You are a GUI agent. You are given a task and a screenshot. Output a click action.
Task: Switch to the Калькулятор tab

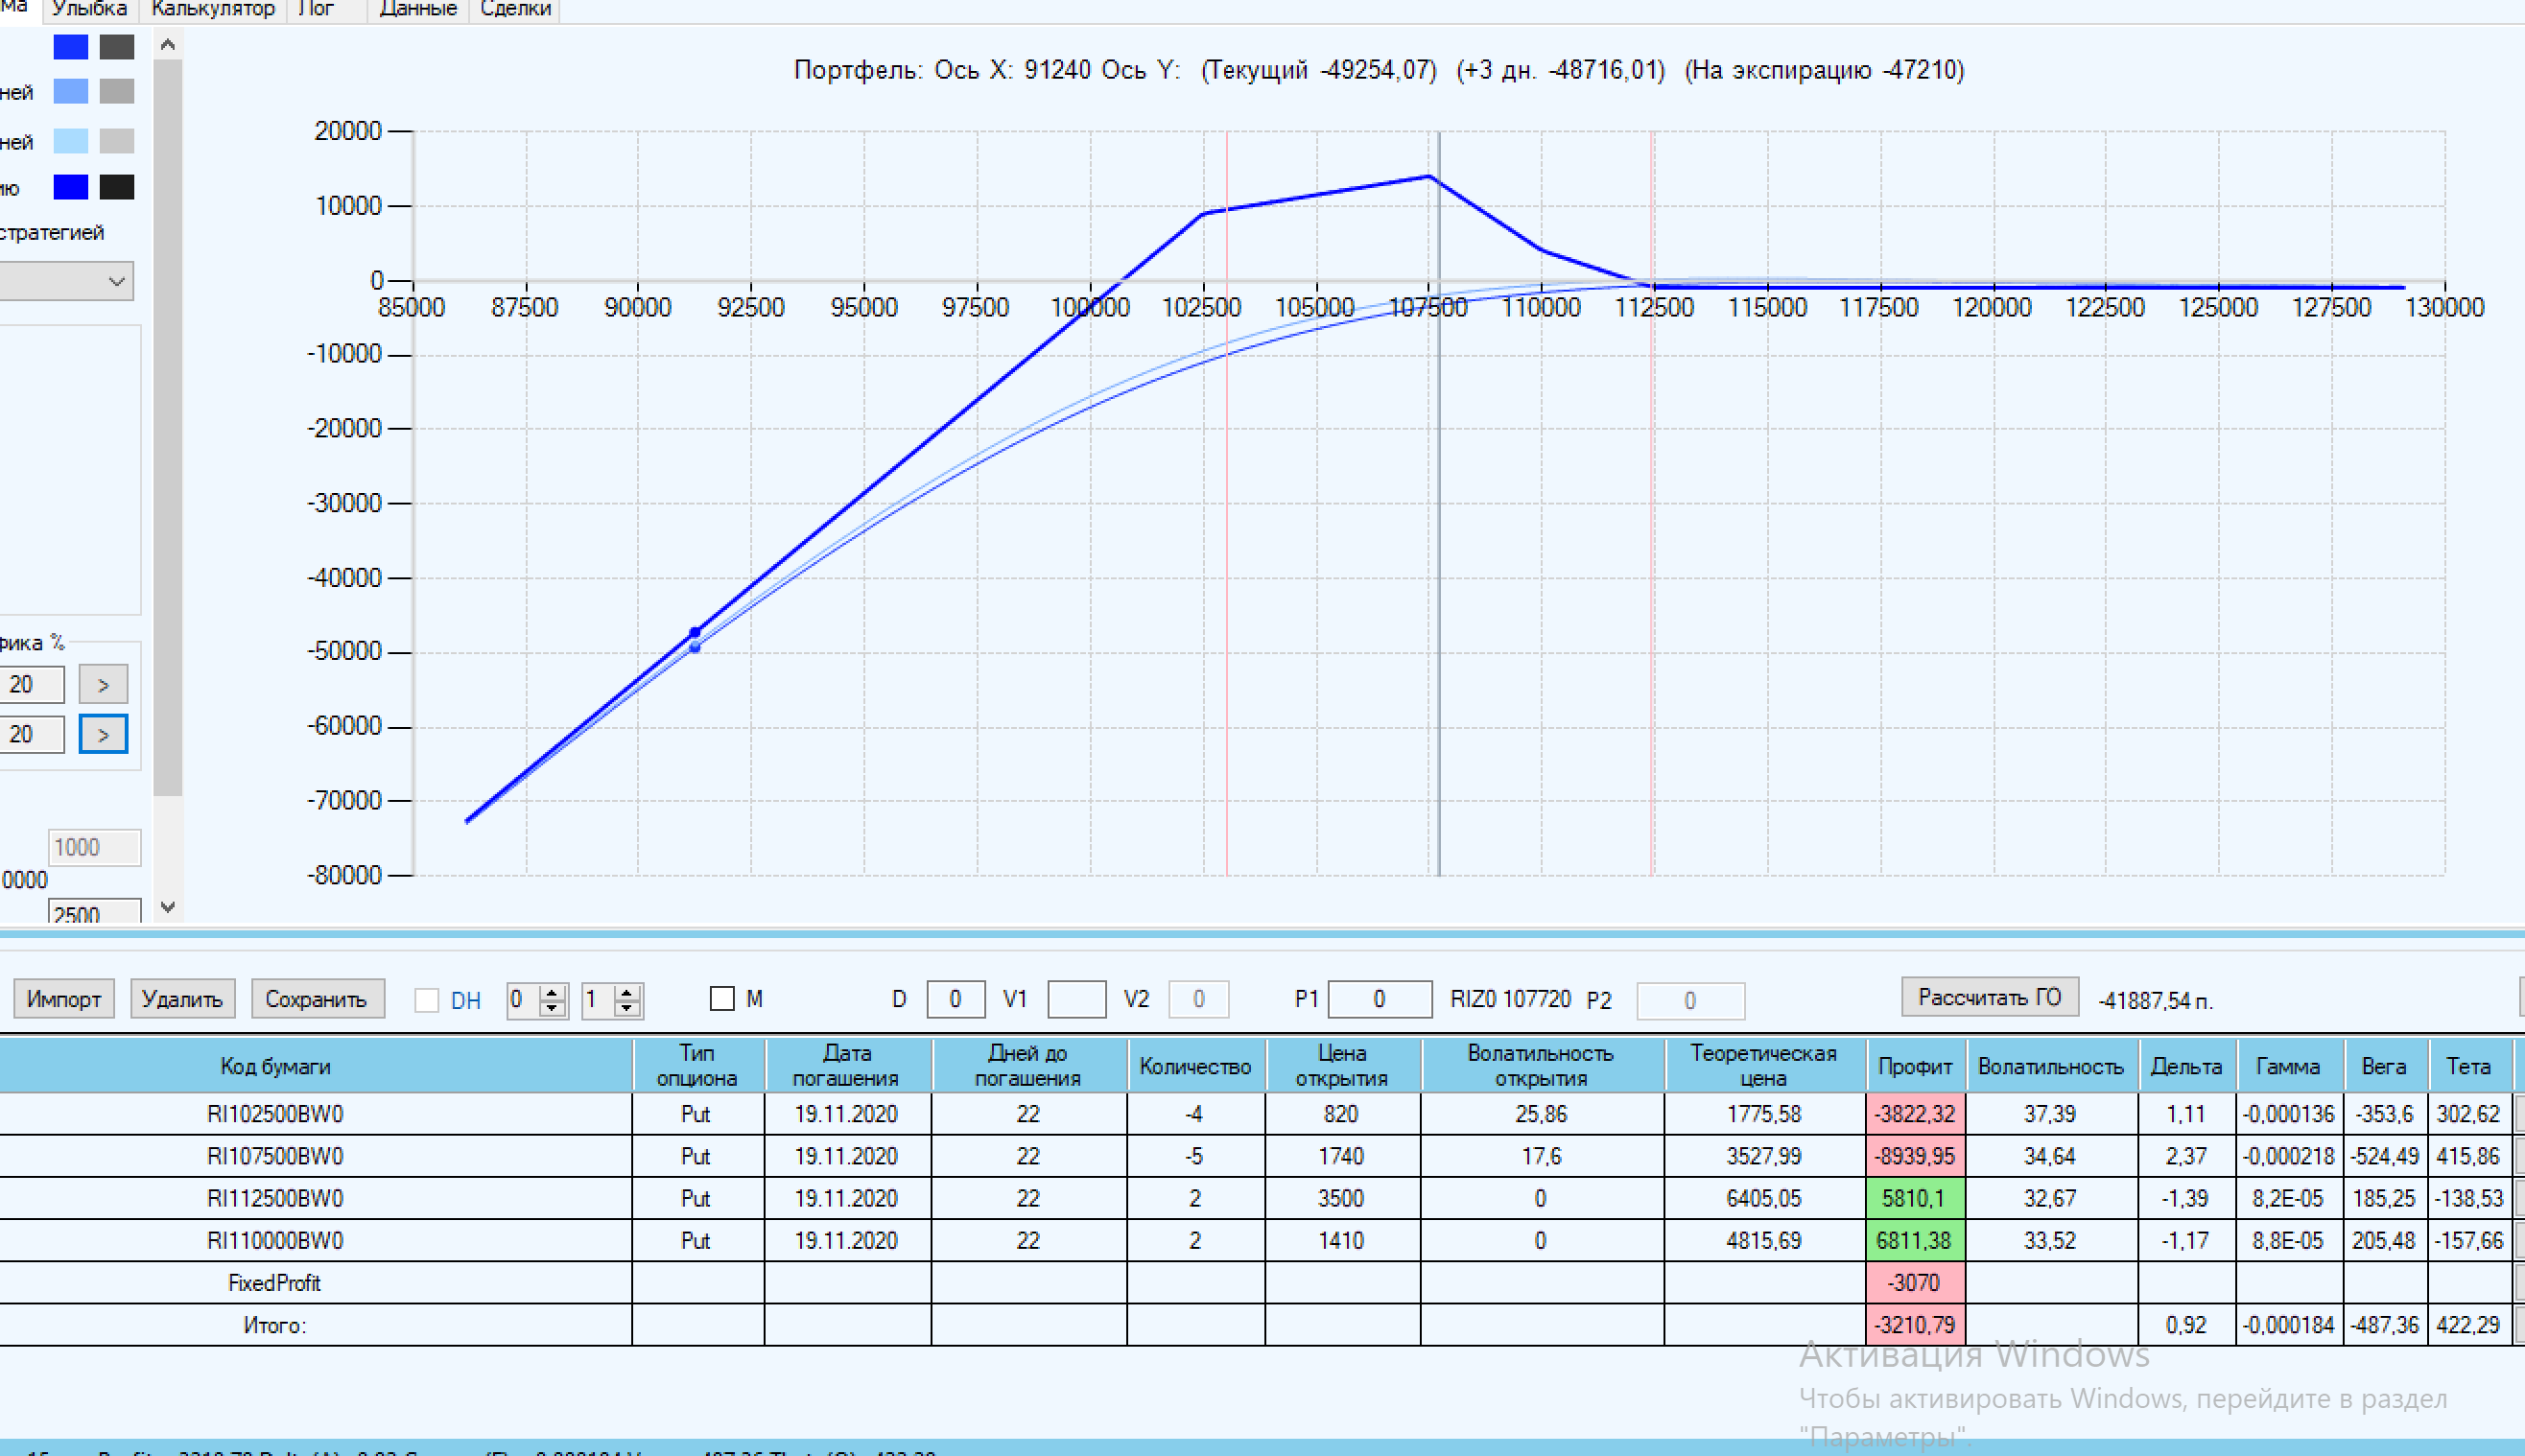(212, 10)
